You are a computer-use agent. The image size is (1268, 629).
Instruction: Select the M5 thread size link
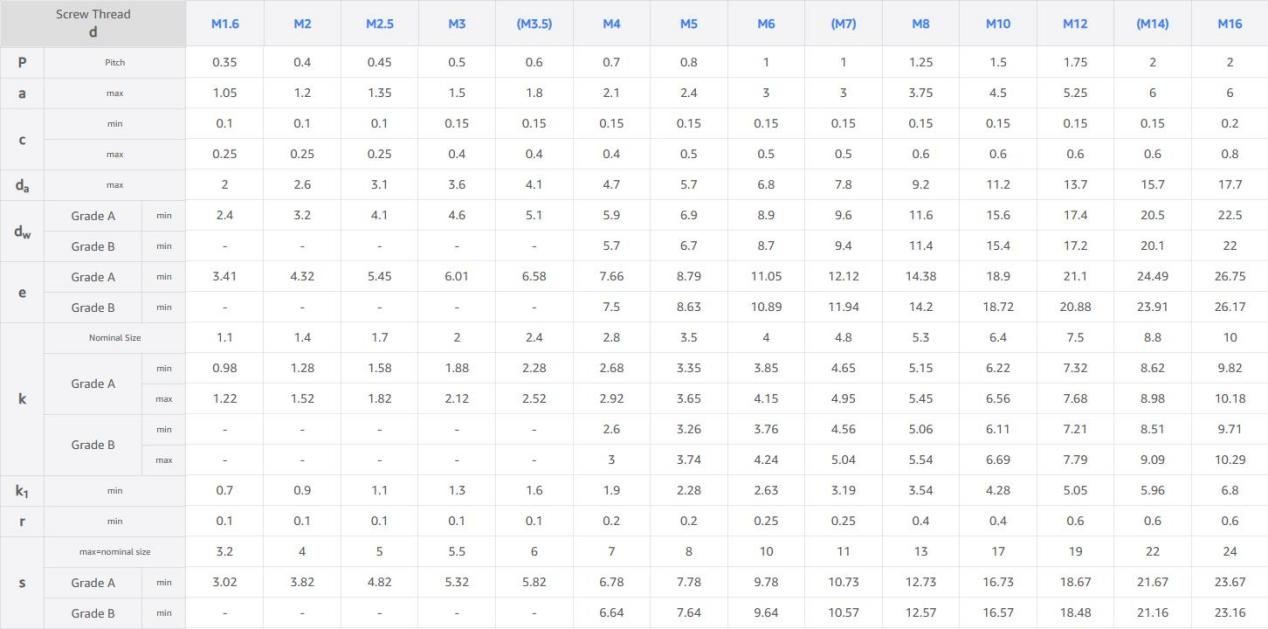[689, 24]
